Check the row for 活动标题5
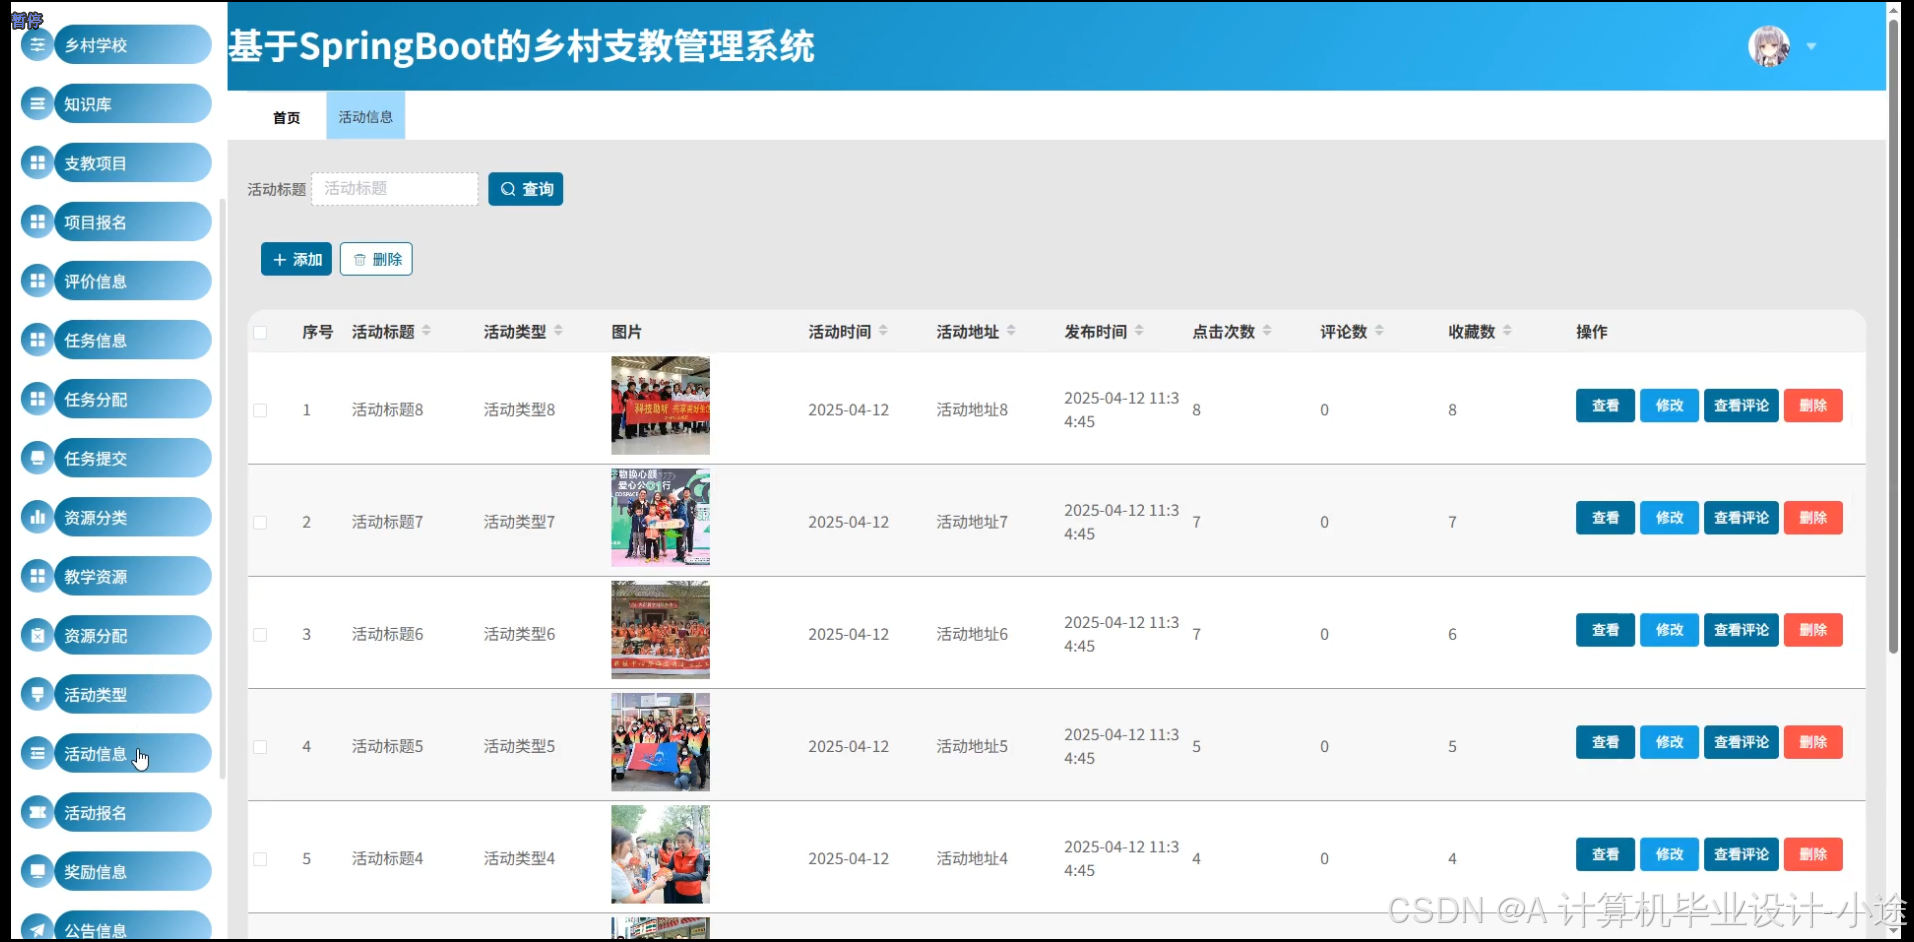Viewport: 1914px width, 942px height. tap(260, 746)
